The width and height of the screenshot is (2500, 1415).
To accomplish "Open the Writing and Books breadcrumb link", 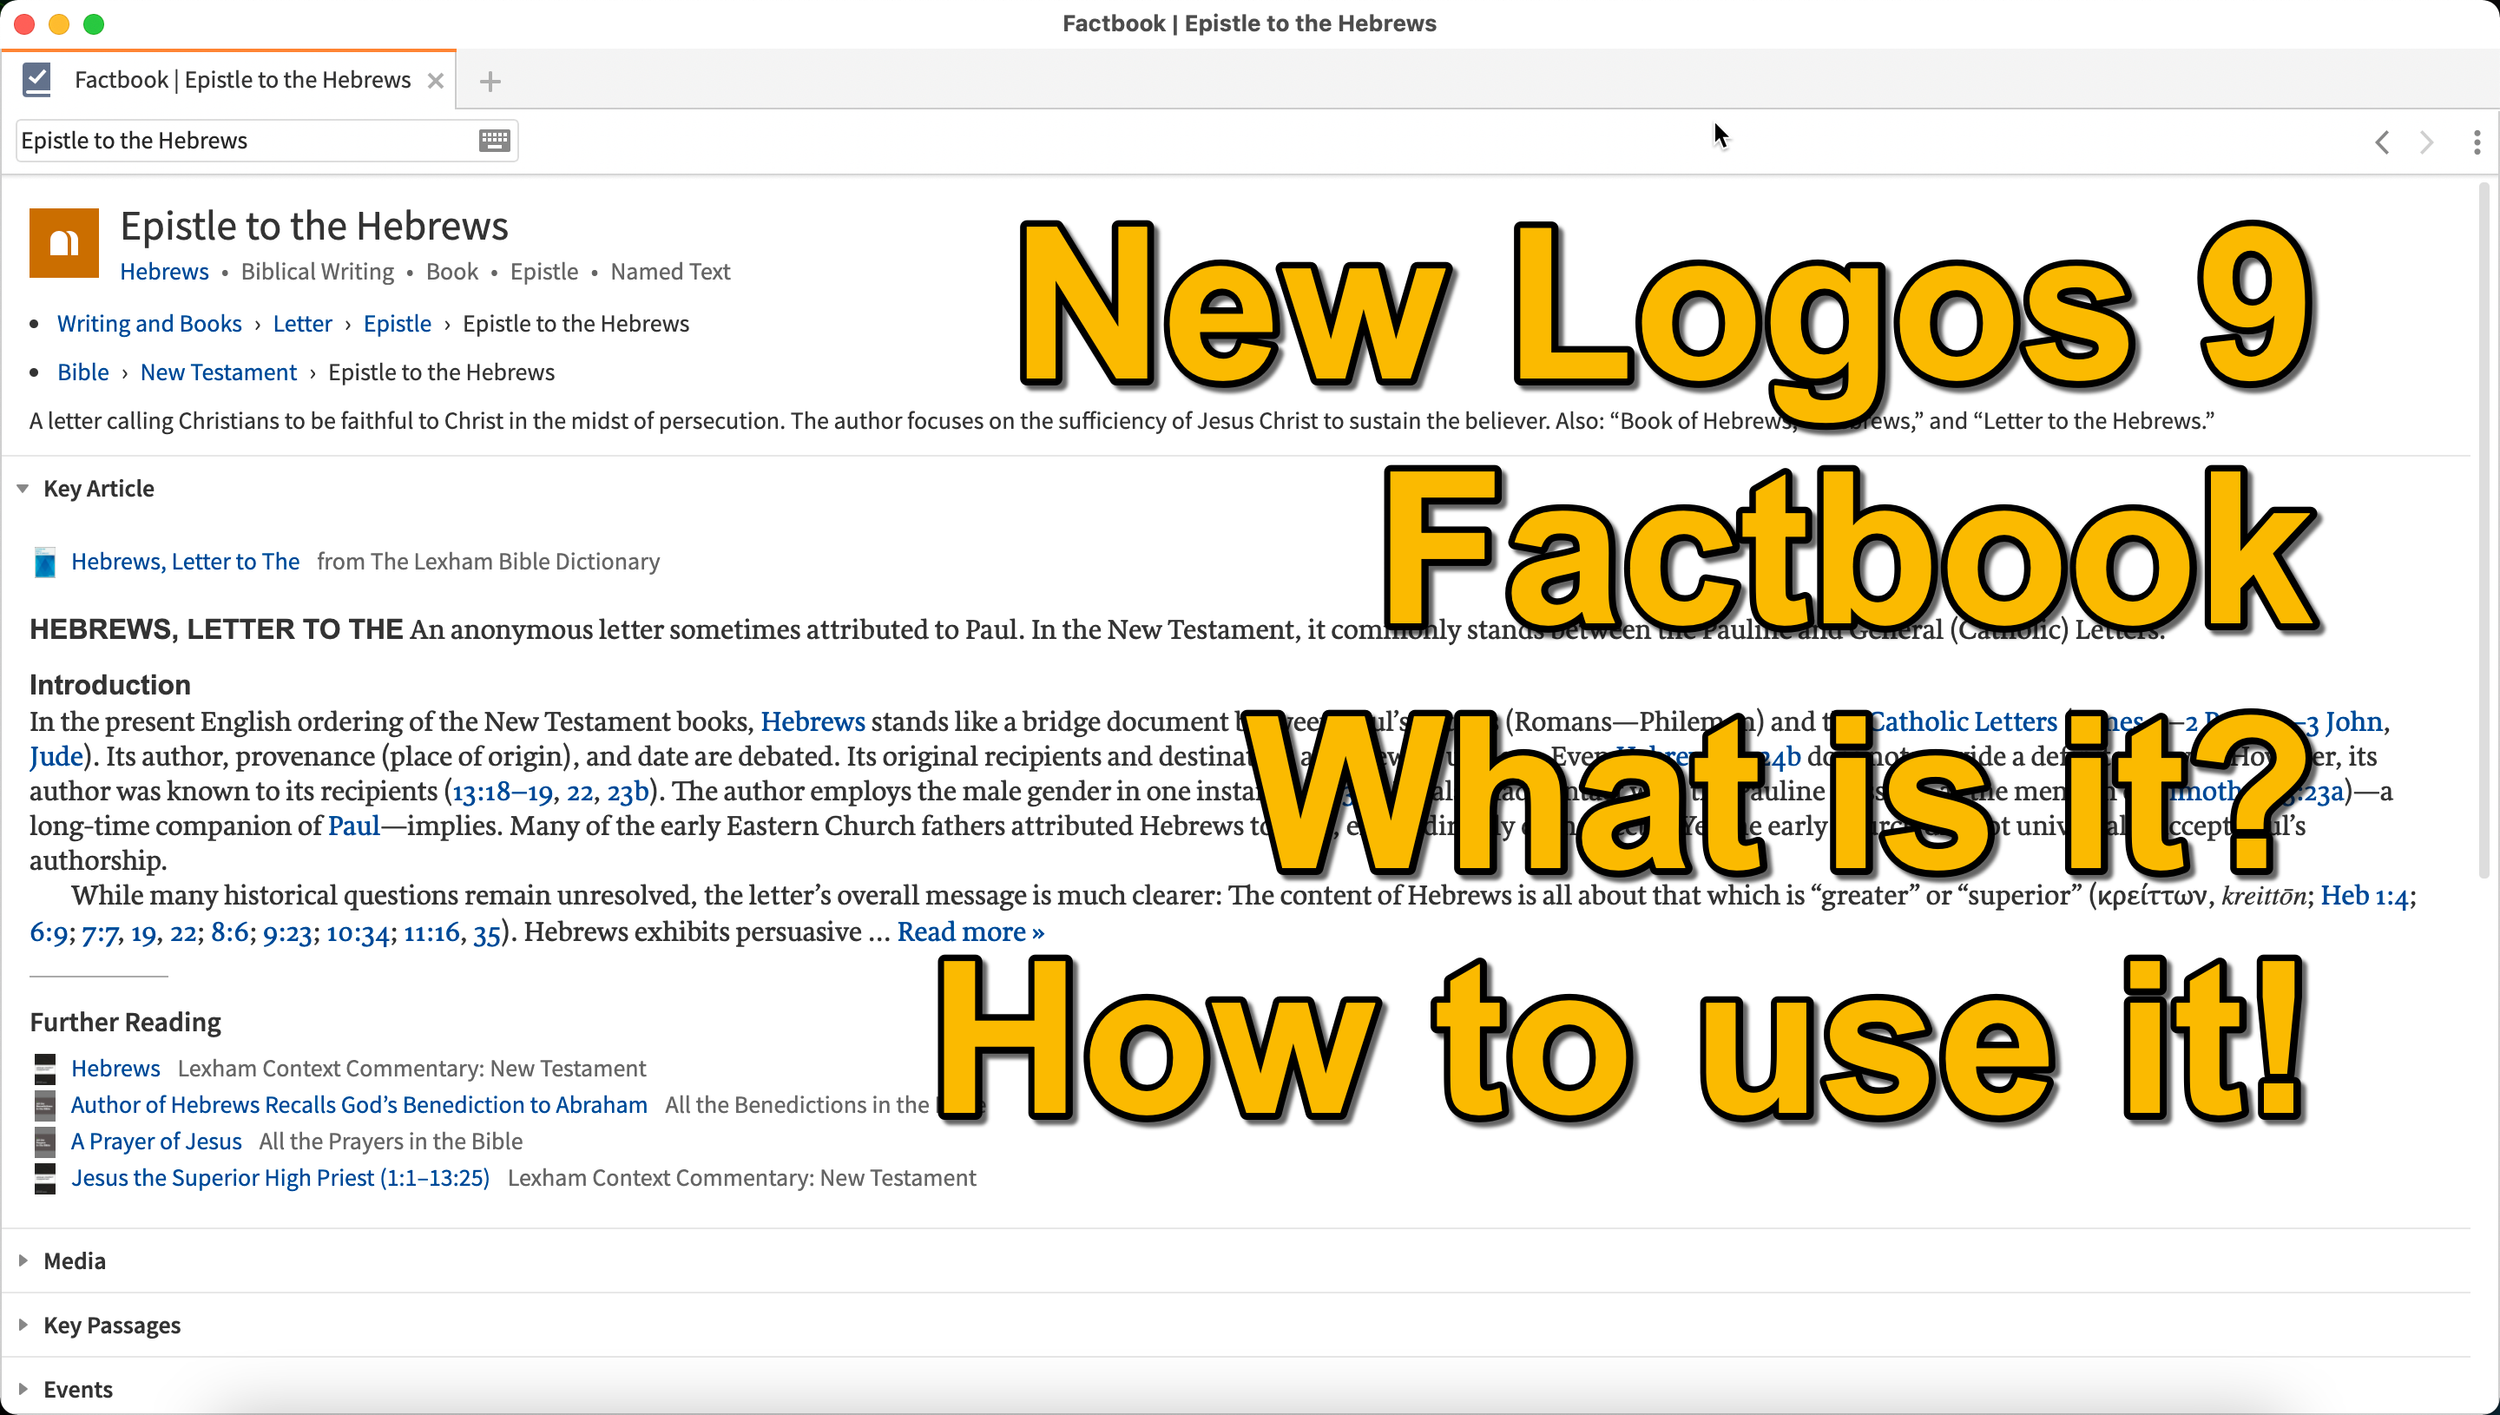I will (x=149, y=324).
